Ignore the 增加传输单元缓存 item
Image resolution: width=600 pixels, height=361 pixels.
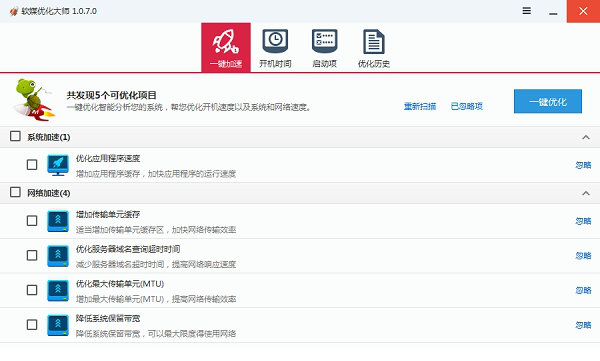tap(583, 221)
